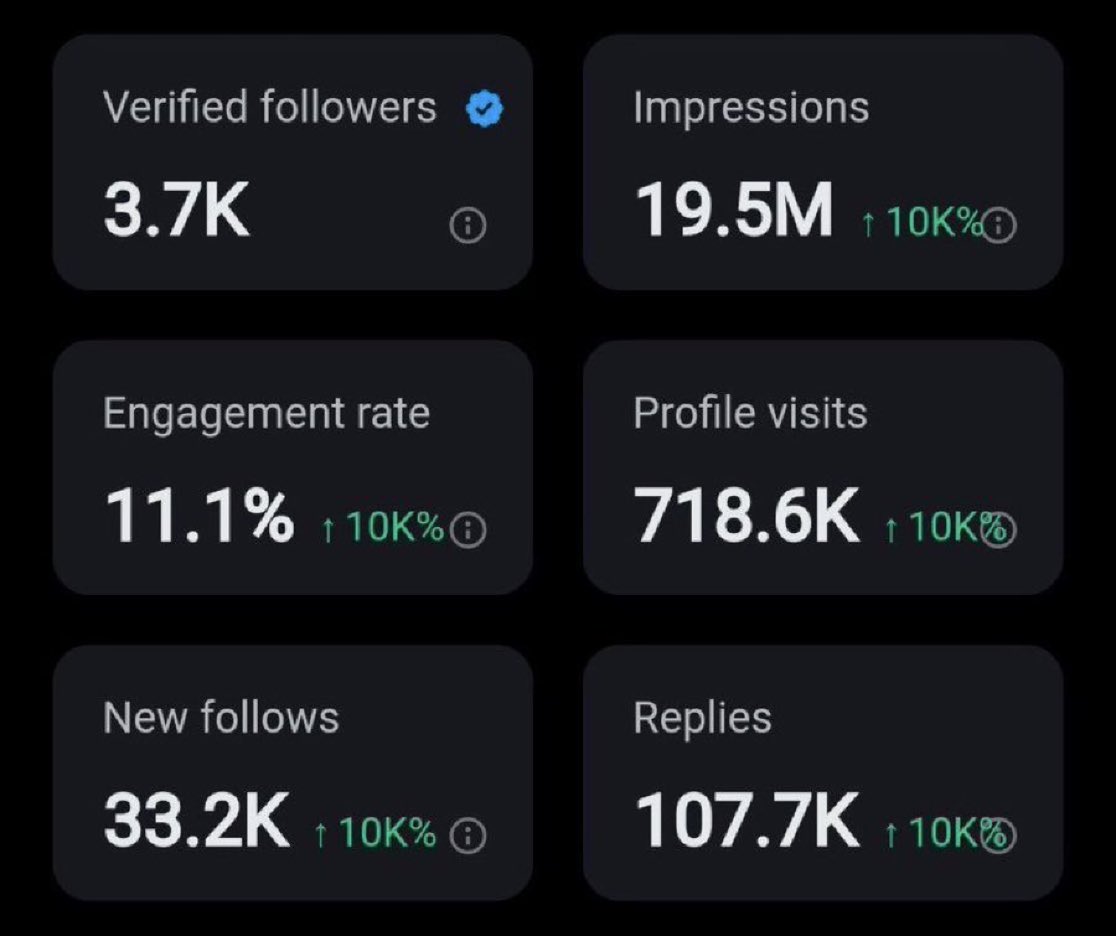Click the green 10K% change next to 33.2K
Viewport: 1116px width, 936px height.
[375, 832]
